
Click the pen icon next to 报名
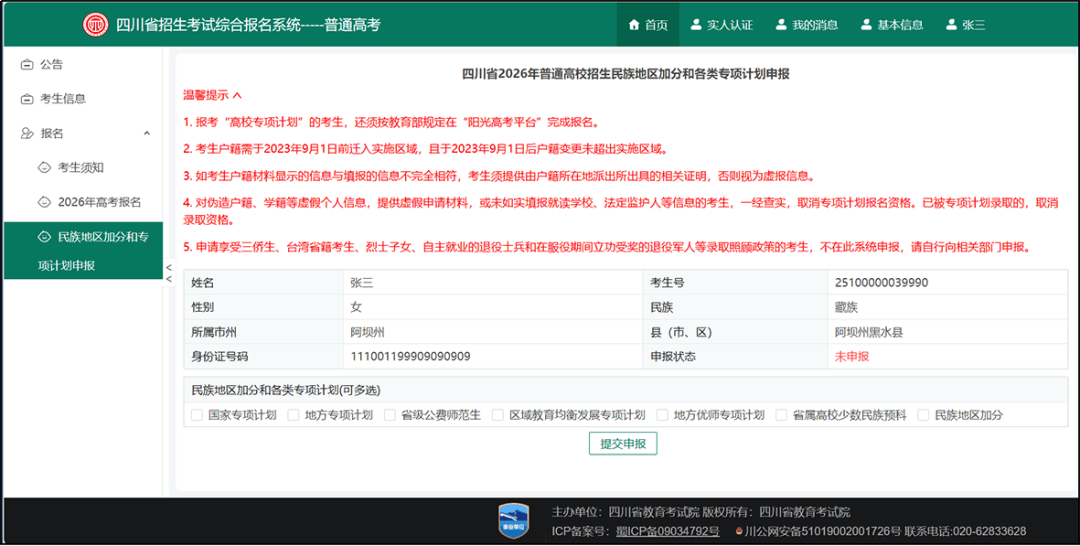click(27, 134)
